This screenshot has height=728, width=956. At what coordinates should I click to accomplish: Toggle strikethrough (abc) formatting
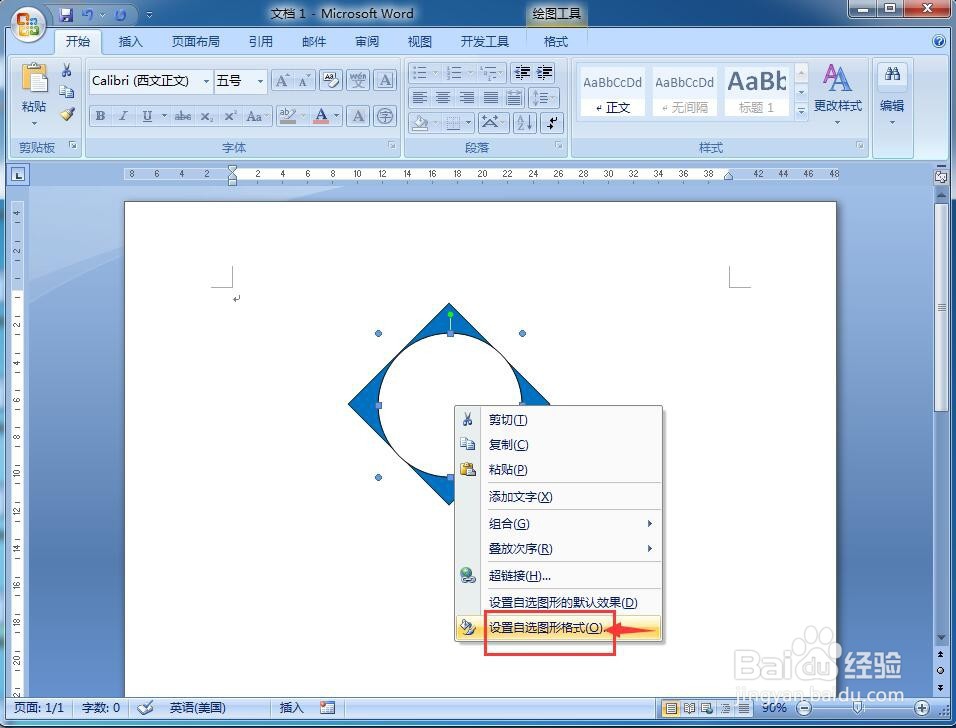183,116
